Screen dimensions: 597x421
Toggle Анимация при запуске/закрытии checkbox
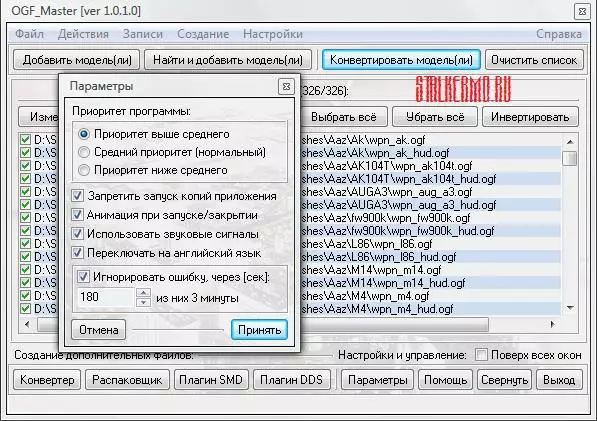pos(77,215)
